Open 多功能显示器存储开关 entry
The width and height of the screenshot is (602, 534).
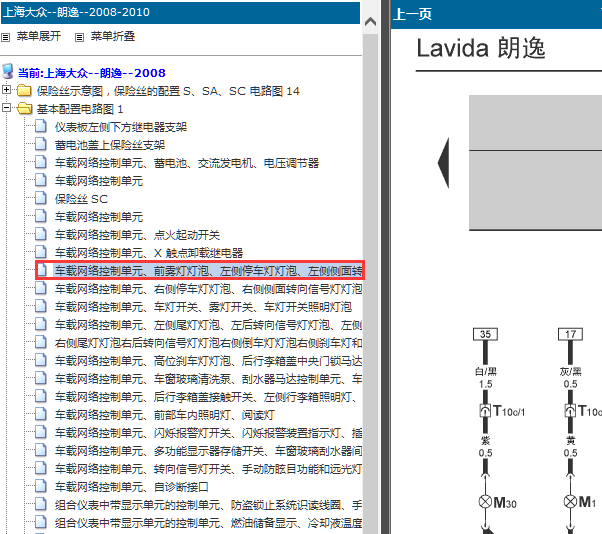pos(208,451)
